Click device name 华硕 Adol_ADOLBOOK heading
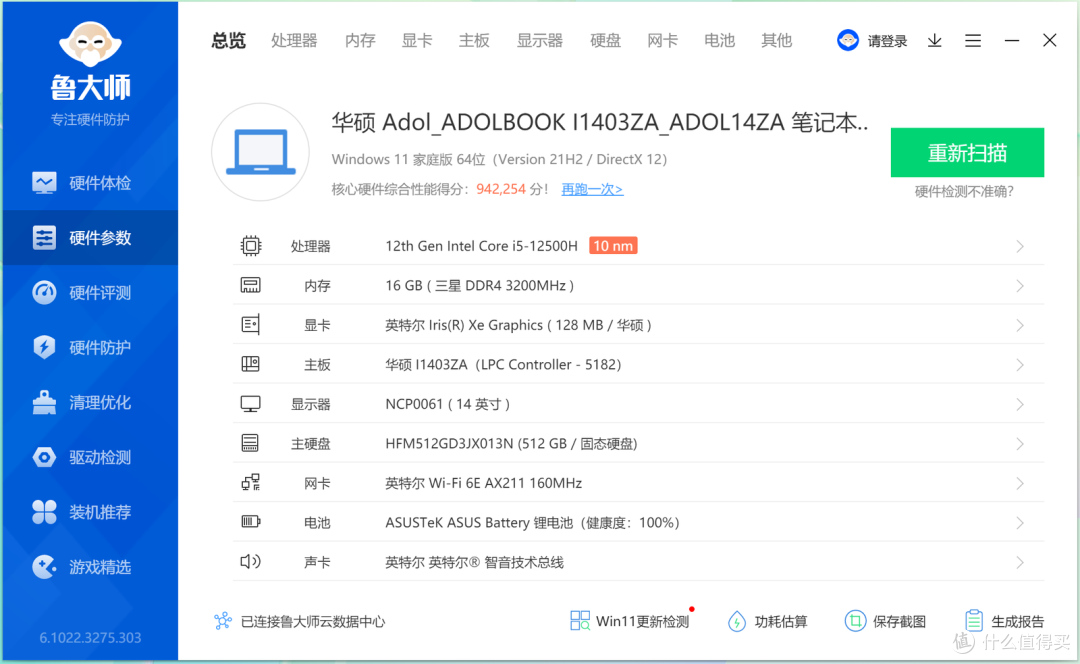The height and width of the screenshot is (664, 1080). (599, 122)
